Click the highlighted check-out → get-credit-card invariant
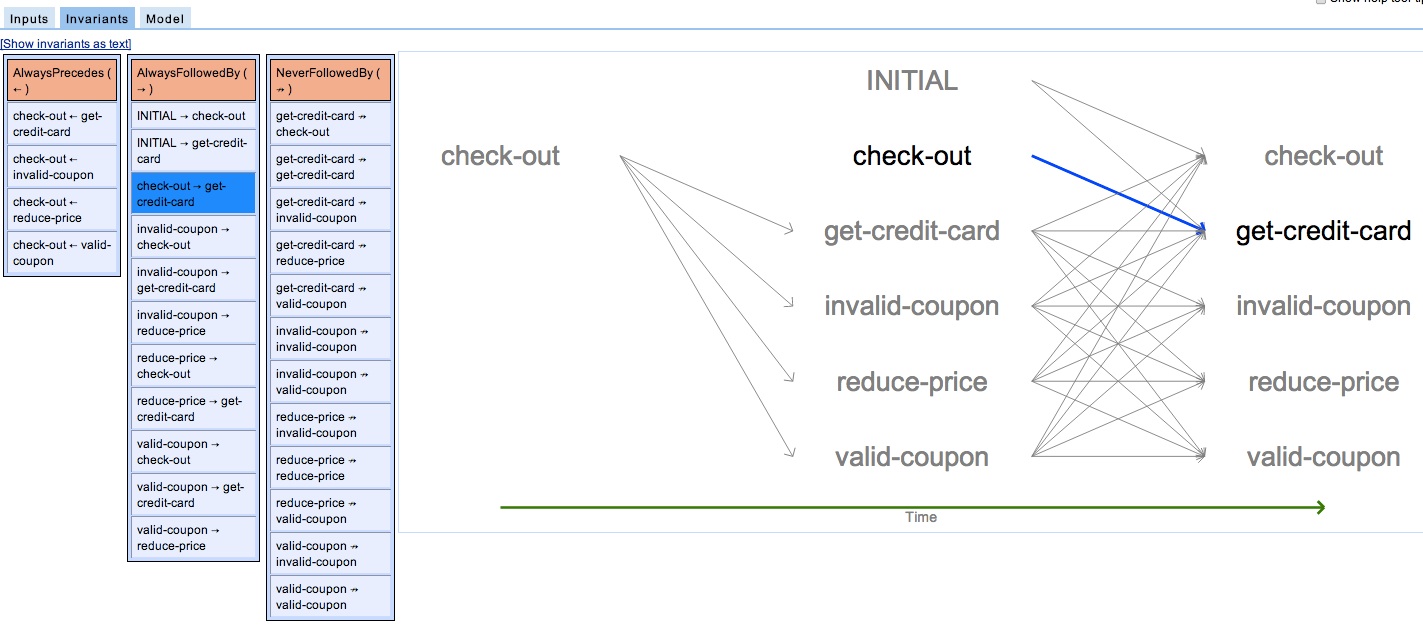This screenshot has height=630, width=1423. pyautogui.click(x=193, y=194)
